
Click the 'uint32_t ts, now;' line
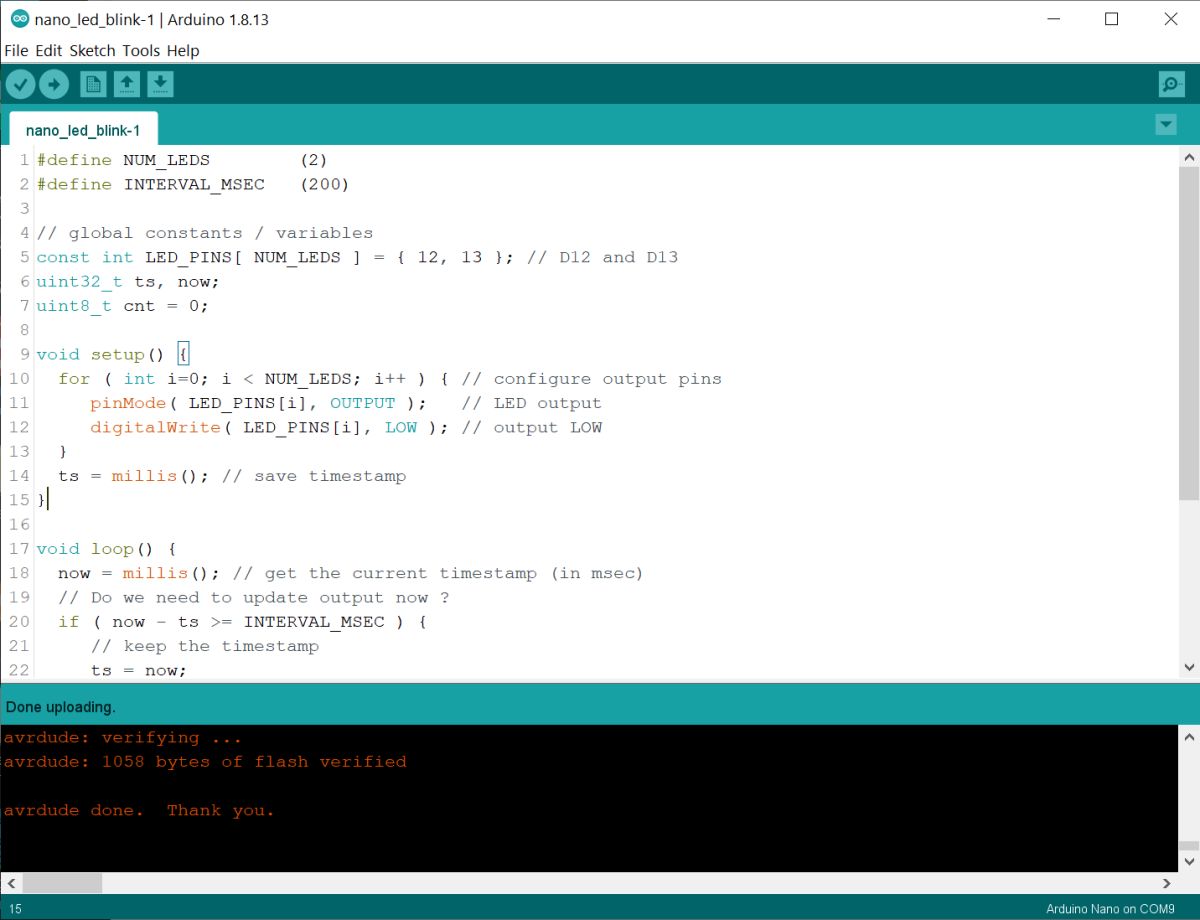pyautogui.click(x=128, y=282)
